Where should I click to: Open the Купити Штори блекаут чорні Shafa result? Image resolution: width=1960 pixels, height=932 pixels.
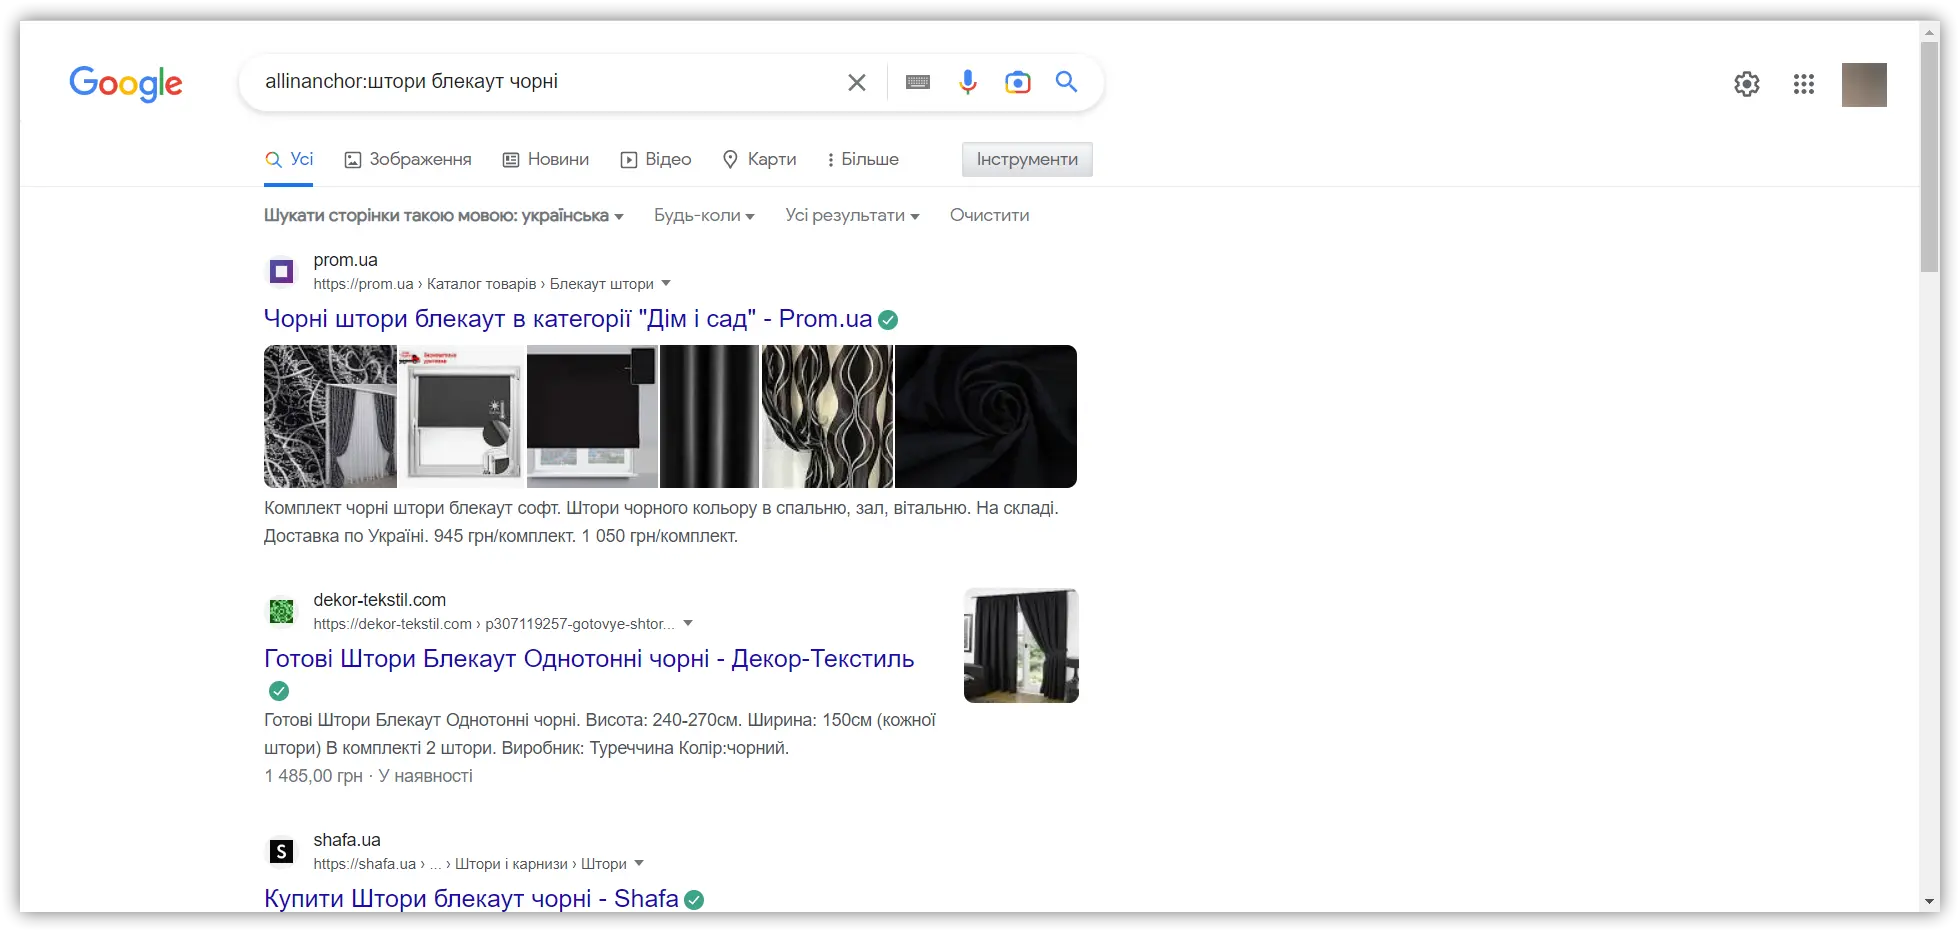(471, 899)
